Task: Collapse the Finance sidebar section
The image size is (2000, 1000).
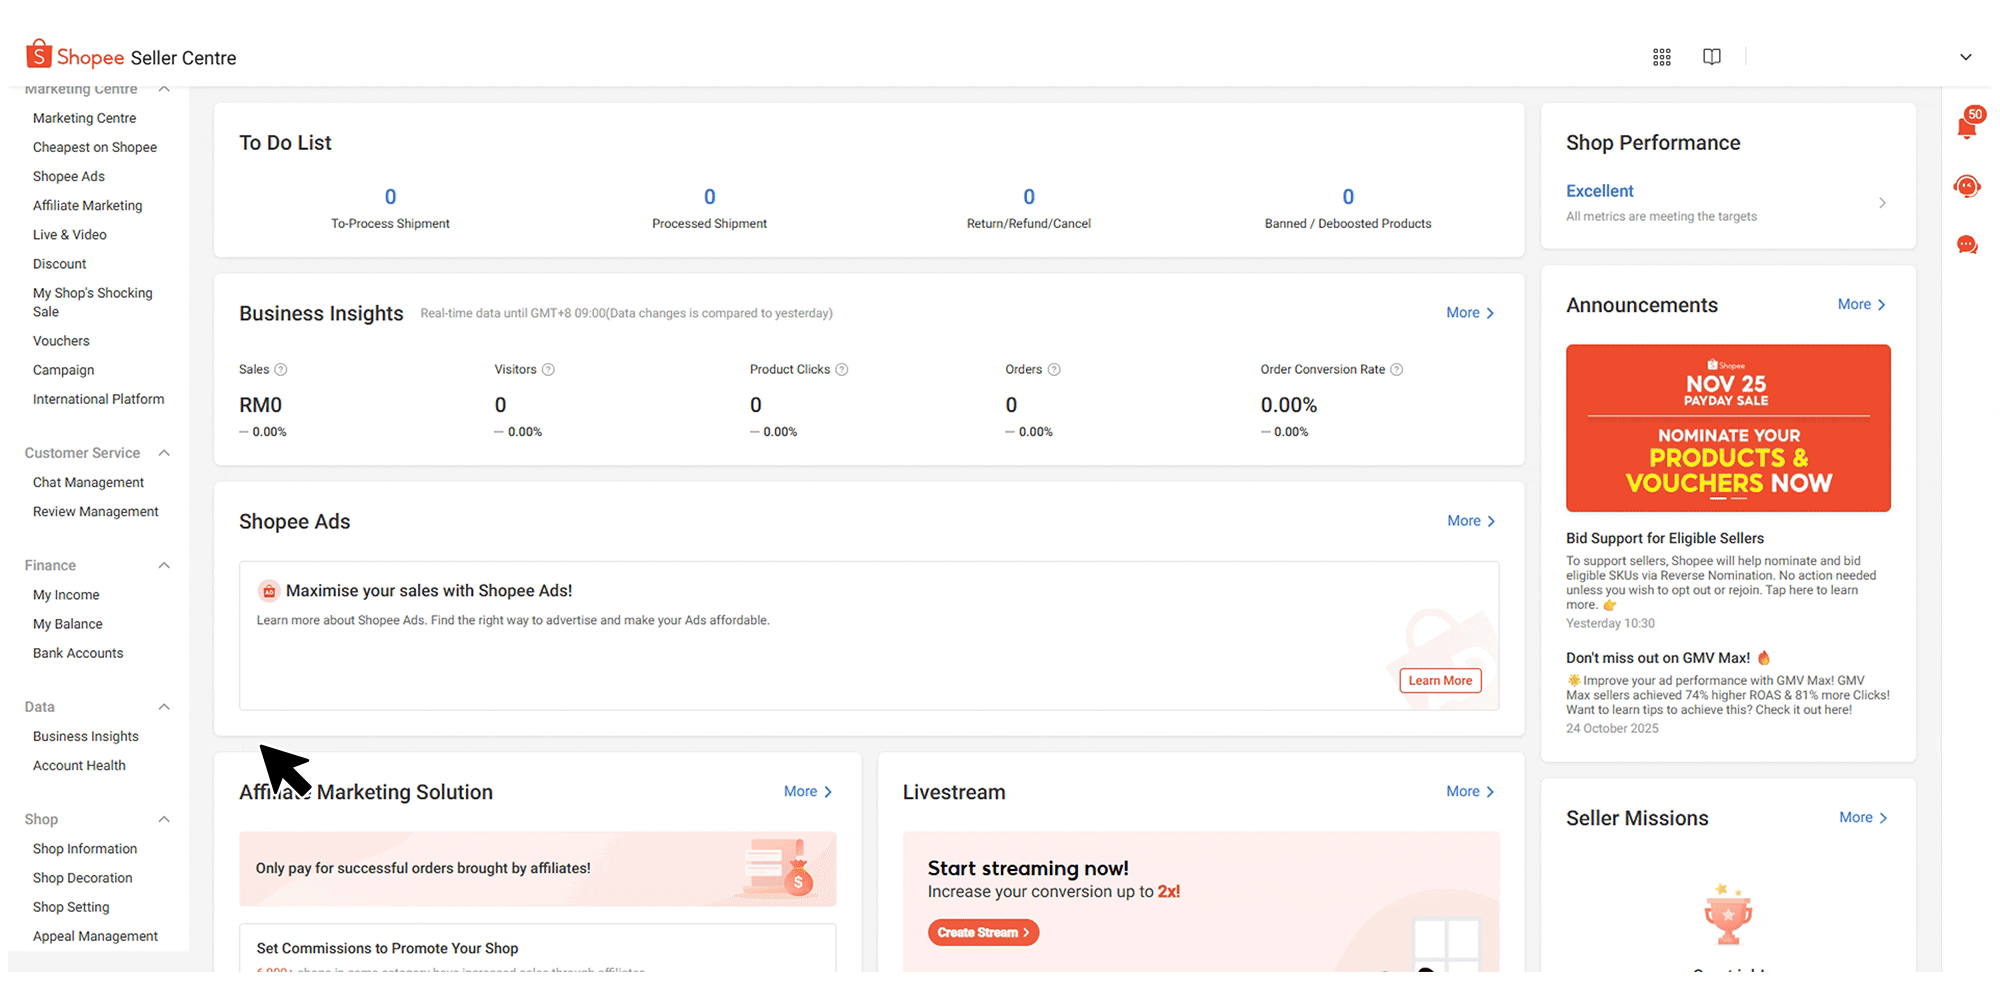Action: click(164, 566)
